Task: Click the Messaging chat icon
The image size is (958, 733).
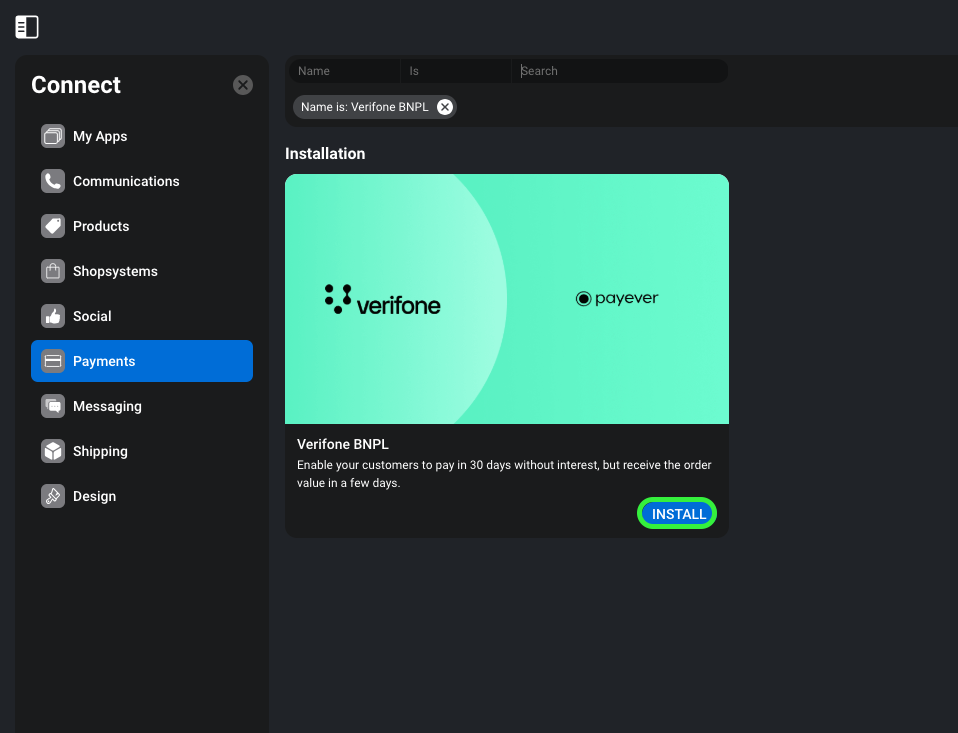Action: pos(53,406)
